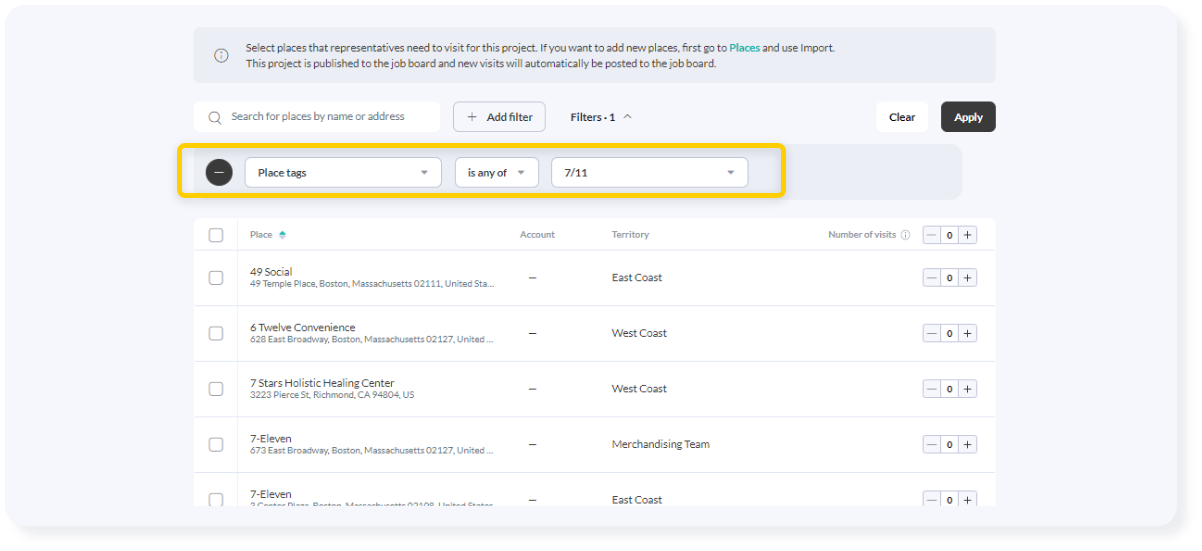Click the info icon next to Number of visits
The image size is (1202, 551).
pyautogui.click(x=905, y=235)
